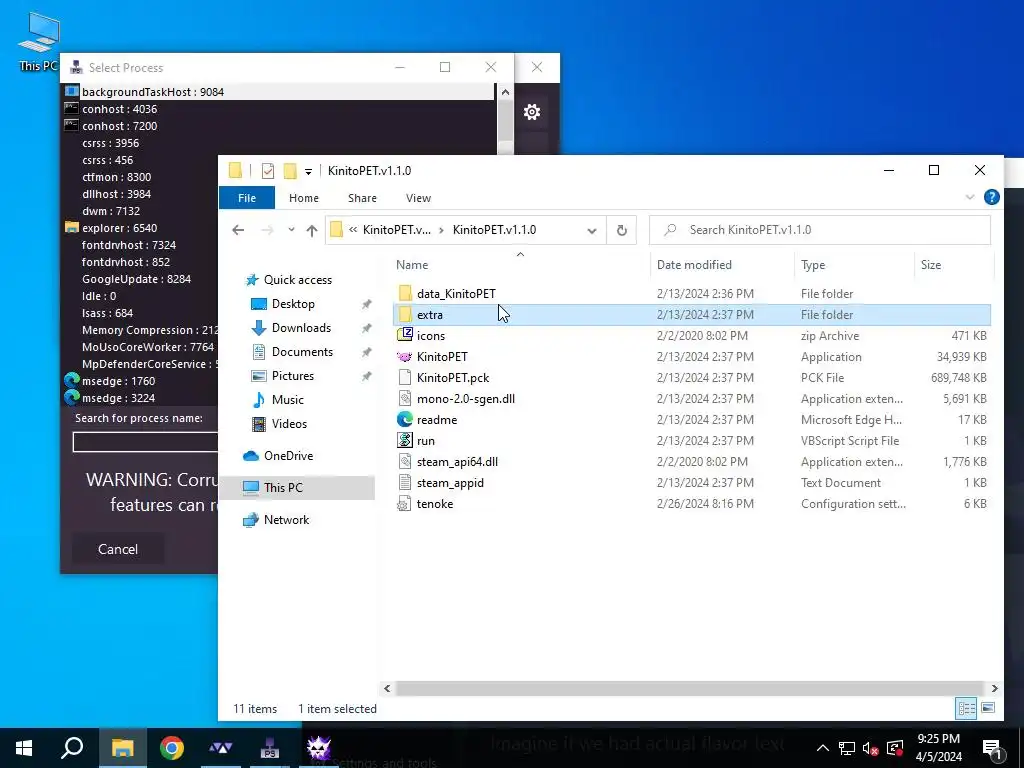Select the KinitoPET application file
1024x768 pixels.
[x=442, y=357]
